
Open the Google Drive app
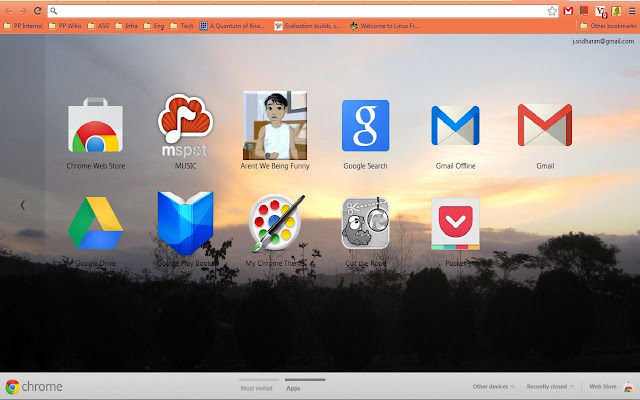click(96, 223)
